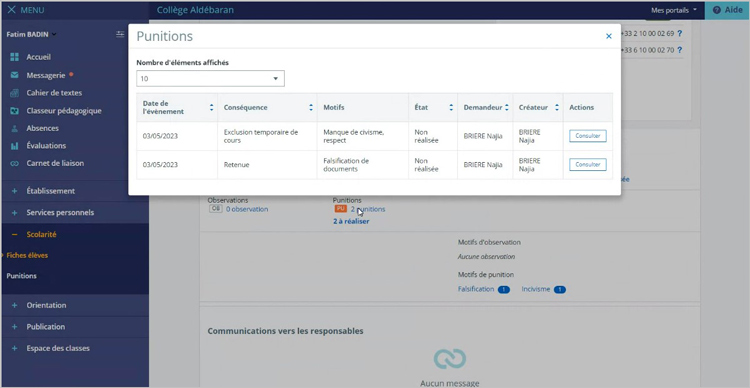Open the Nombre d'éléments affichés dropdown
This screenshot has height=388, width=750.
click(210, 78)
